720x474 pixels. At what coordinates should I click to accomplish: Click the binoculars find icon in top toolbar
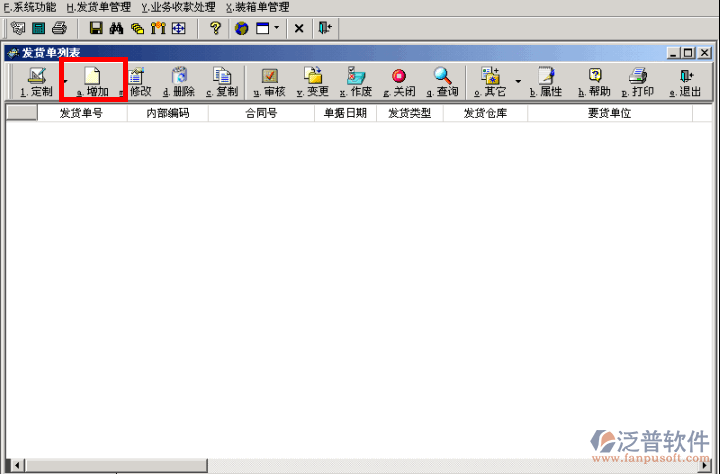tap(116, 28)
